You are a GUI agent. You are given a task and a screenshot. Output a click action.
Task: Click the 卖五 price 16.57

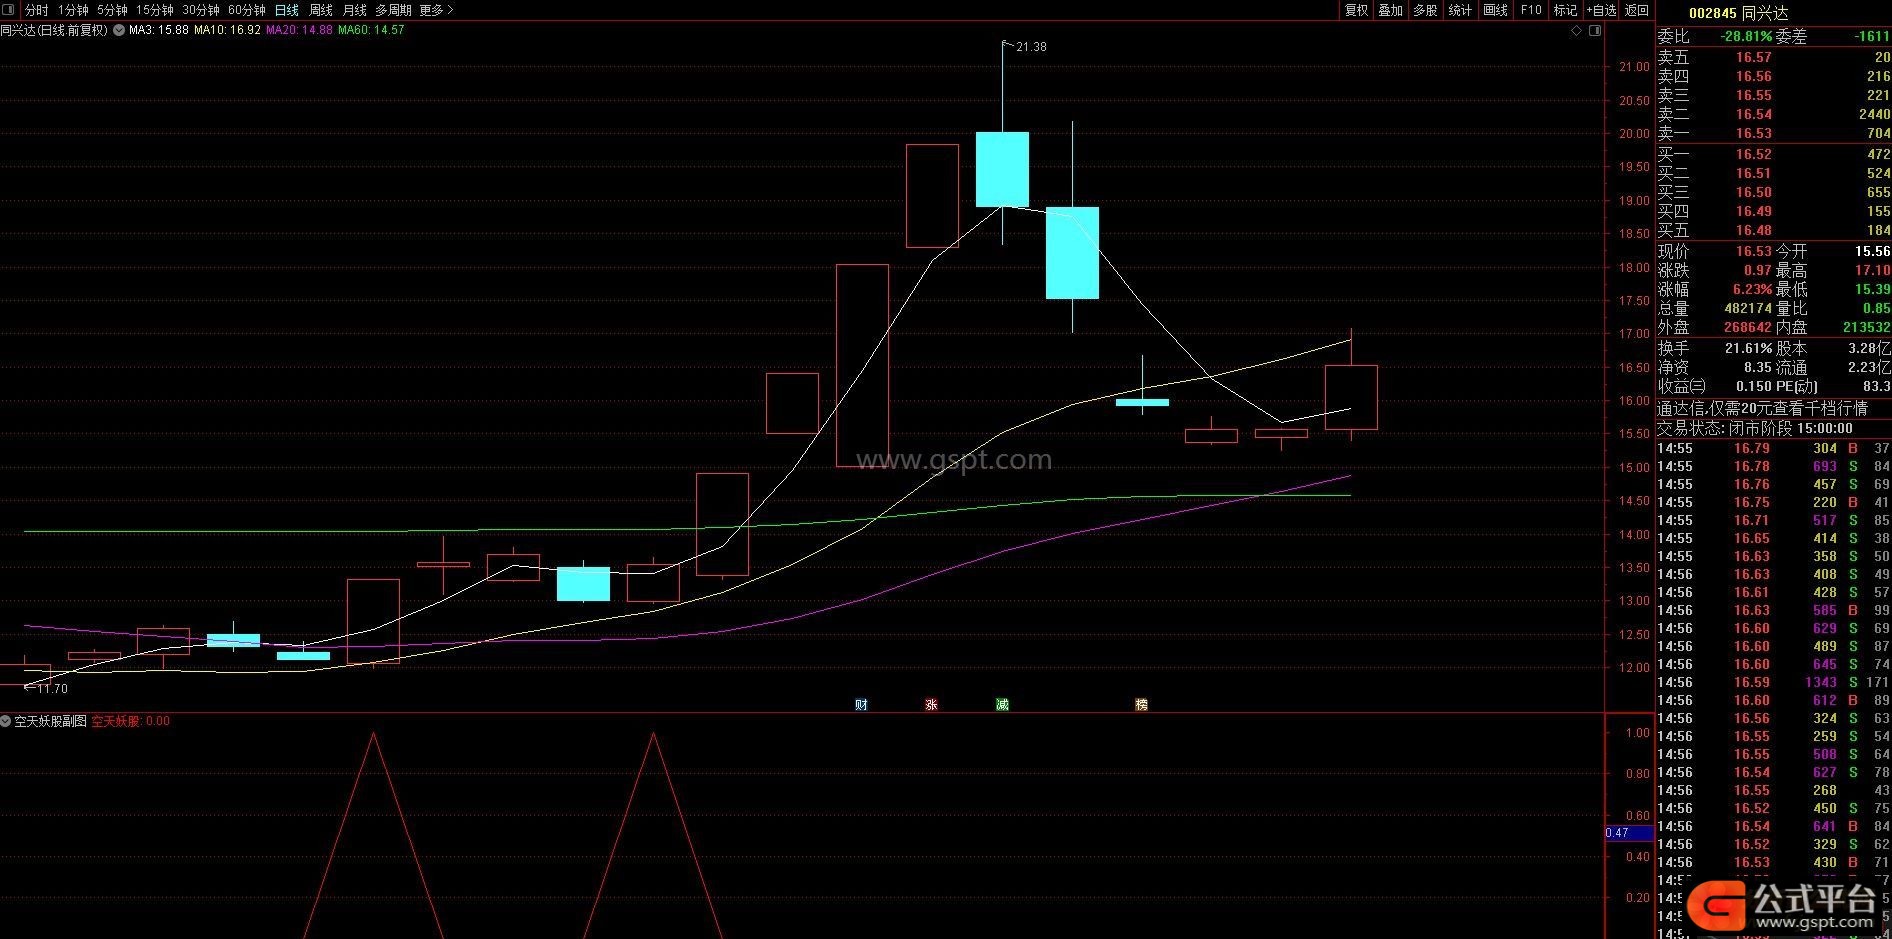(1753, 57)
